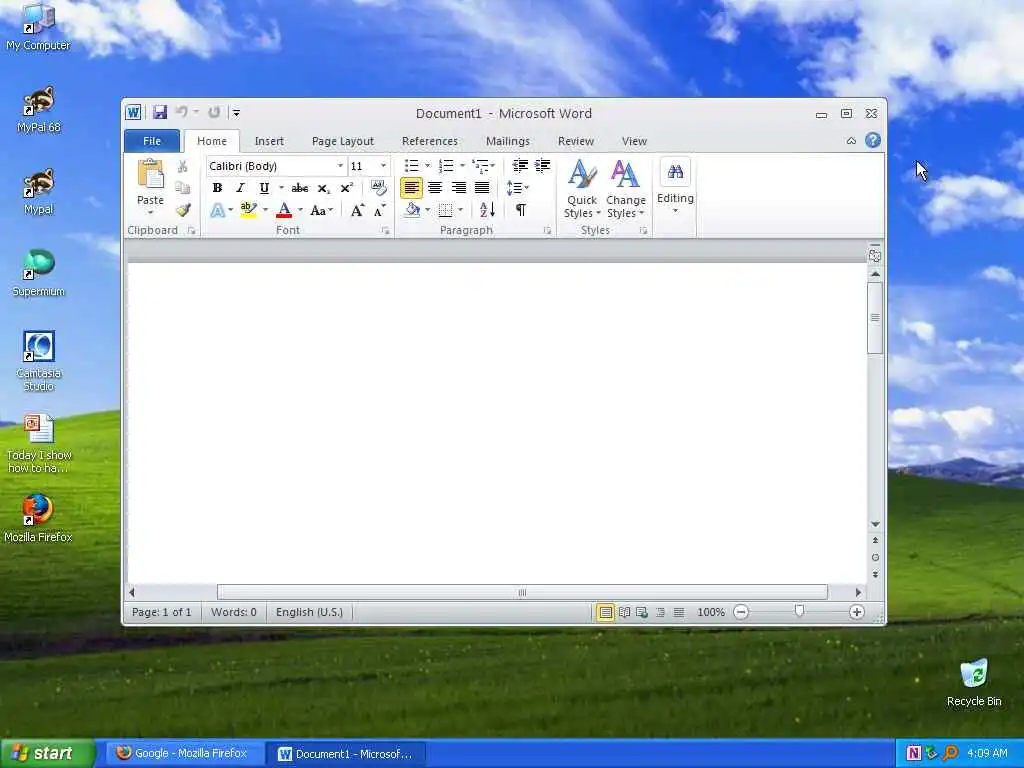Open Change Styles menu
Image resolution: width=1024 pixels, height=768 pixels.
click(x=625, y=189)
